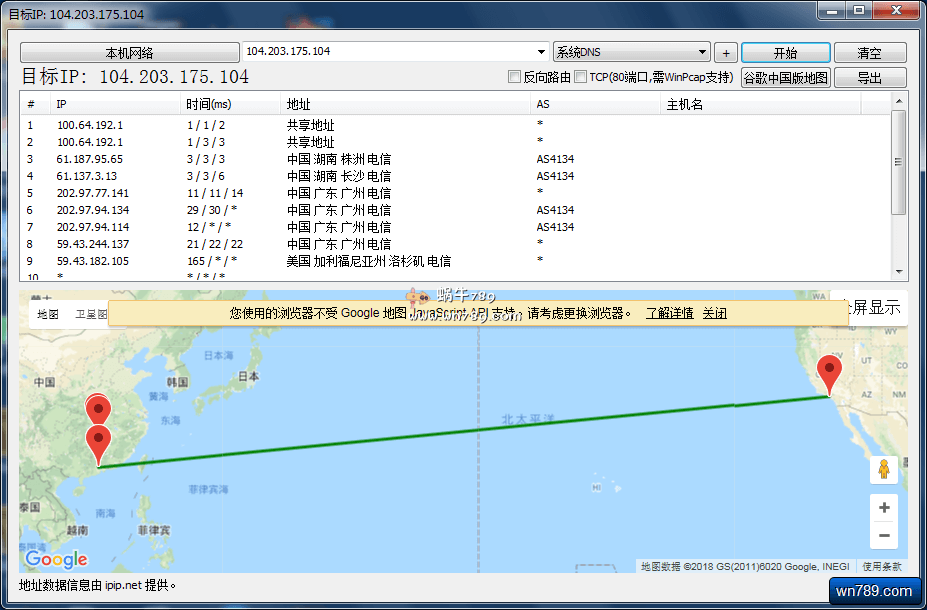Click the 了解详情 link in warning bar

(x=669, y=313)
